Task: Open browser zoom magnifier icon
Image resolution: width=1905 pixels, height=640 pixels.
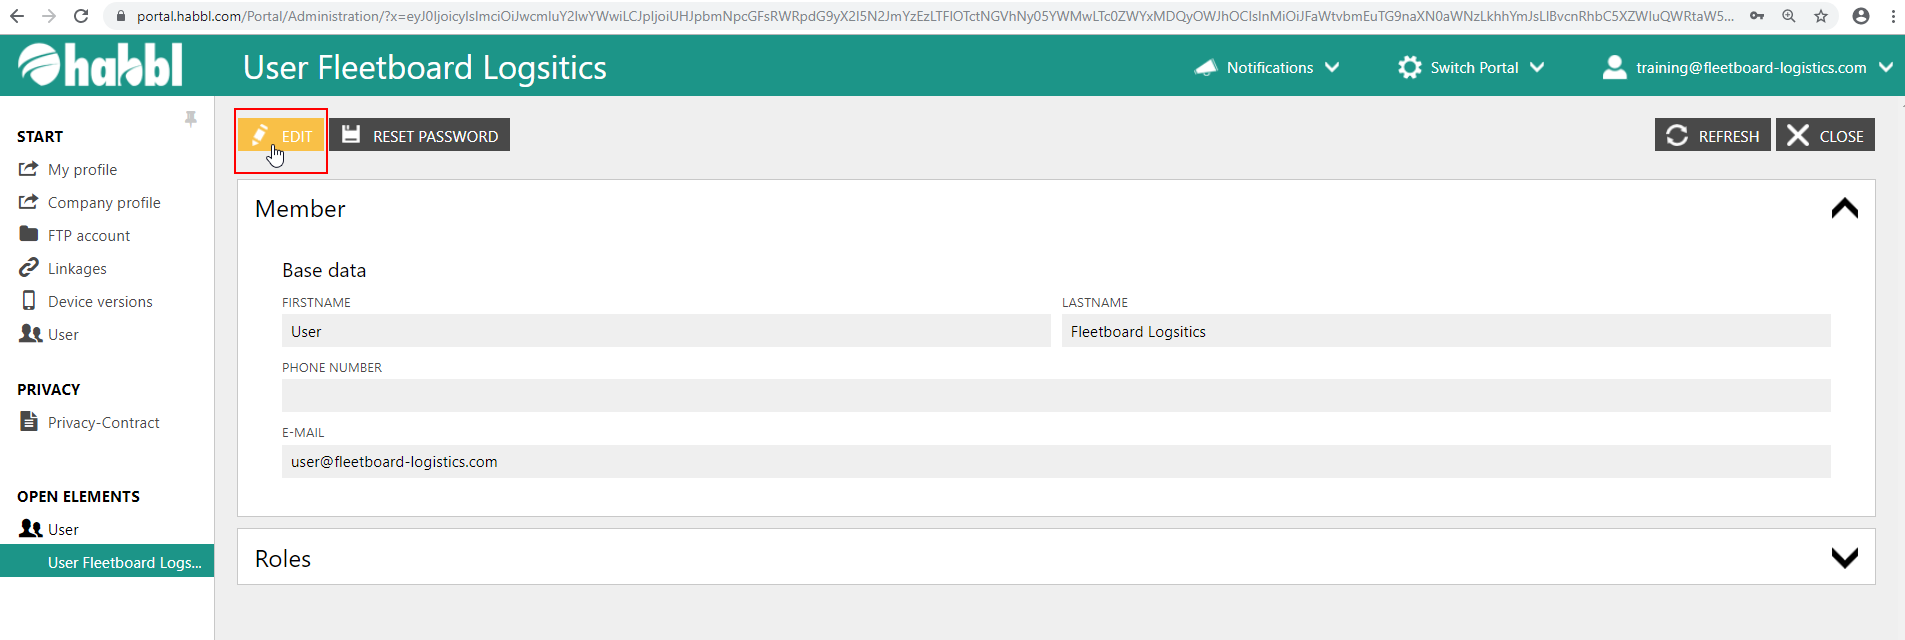Action: pos(1789,16)
